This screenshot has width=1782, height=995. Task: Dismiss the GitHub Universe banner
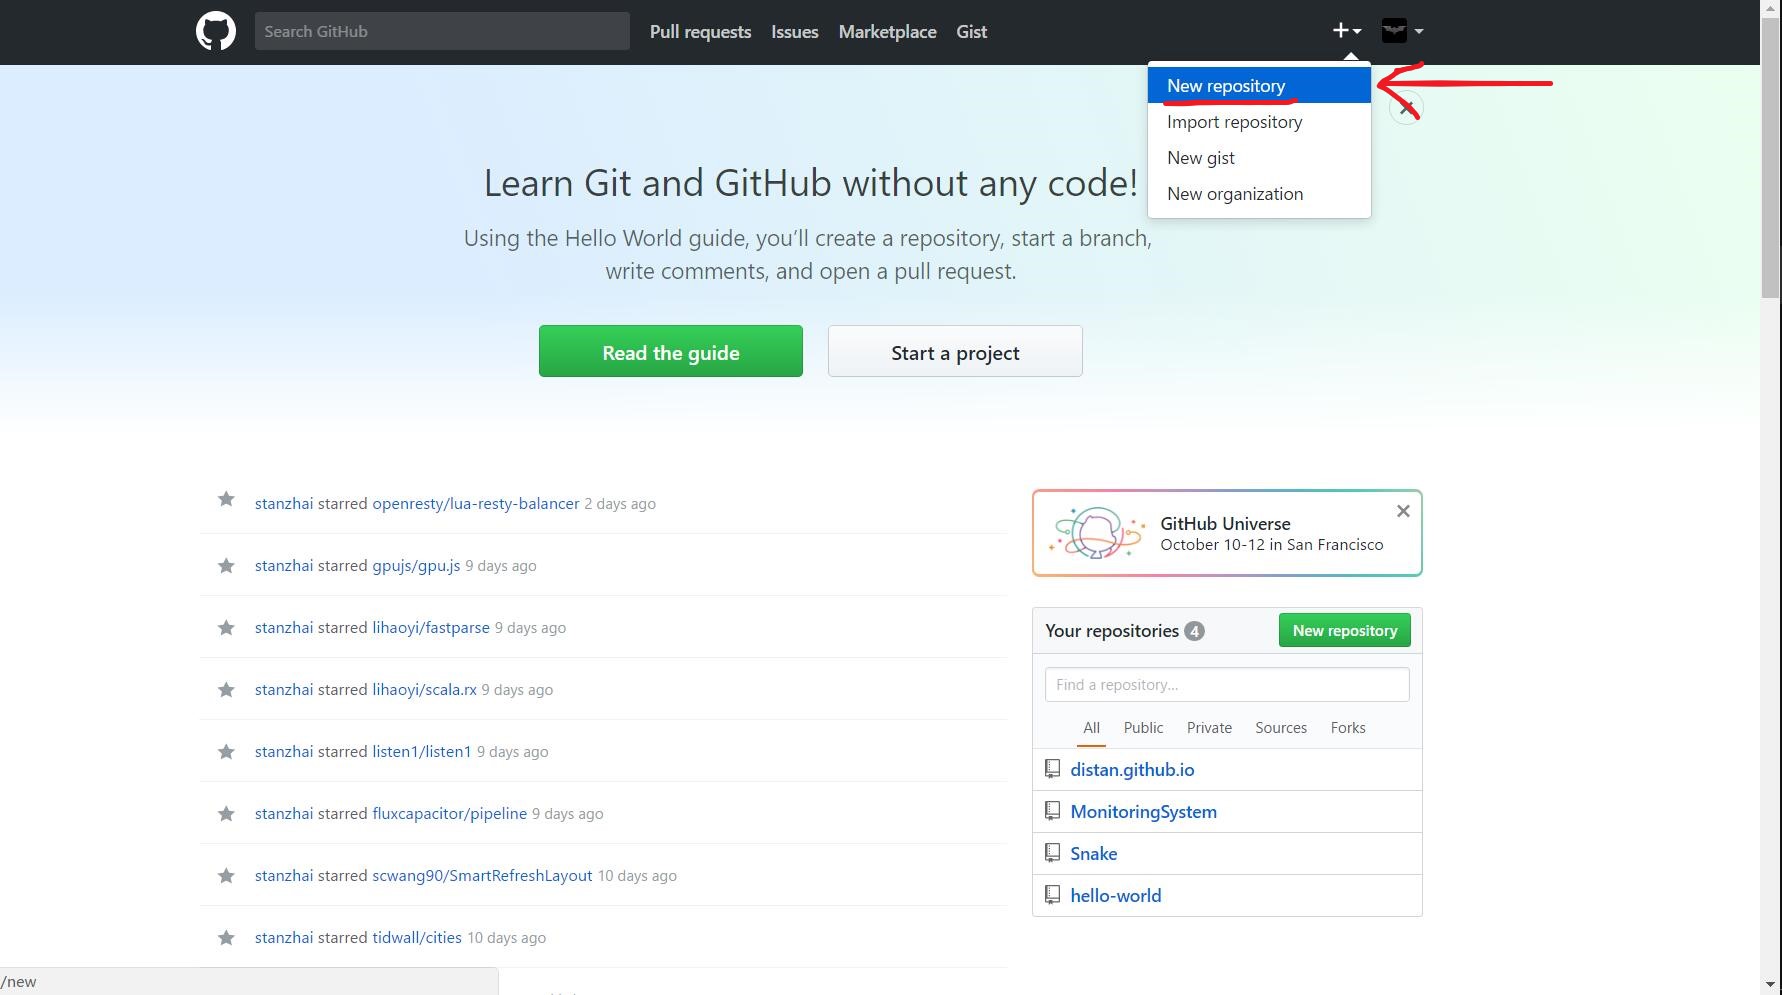coord(1403,511)
